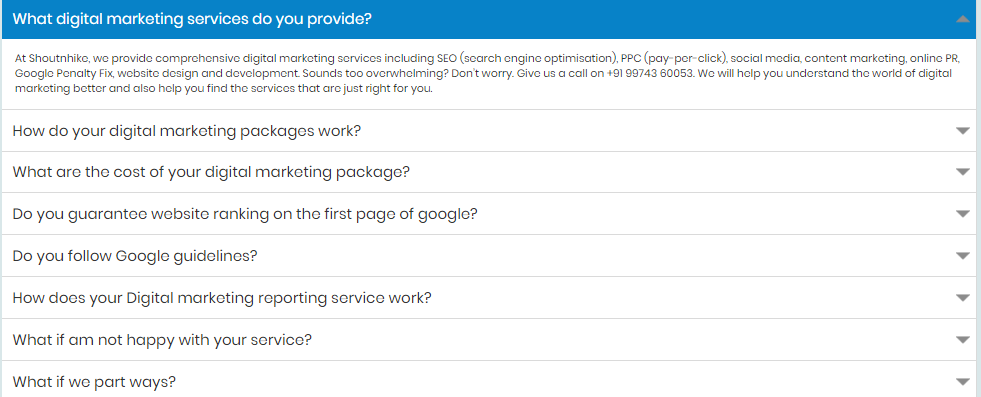Click 'SEO (search engine optimisation)' text in answer
The image size is (981, 397).
(527, 58)
